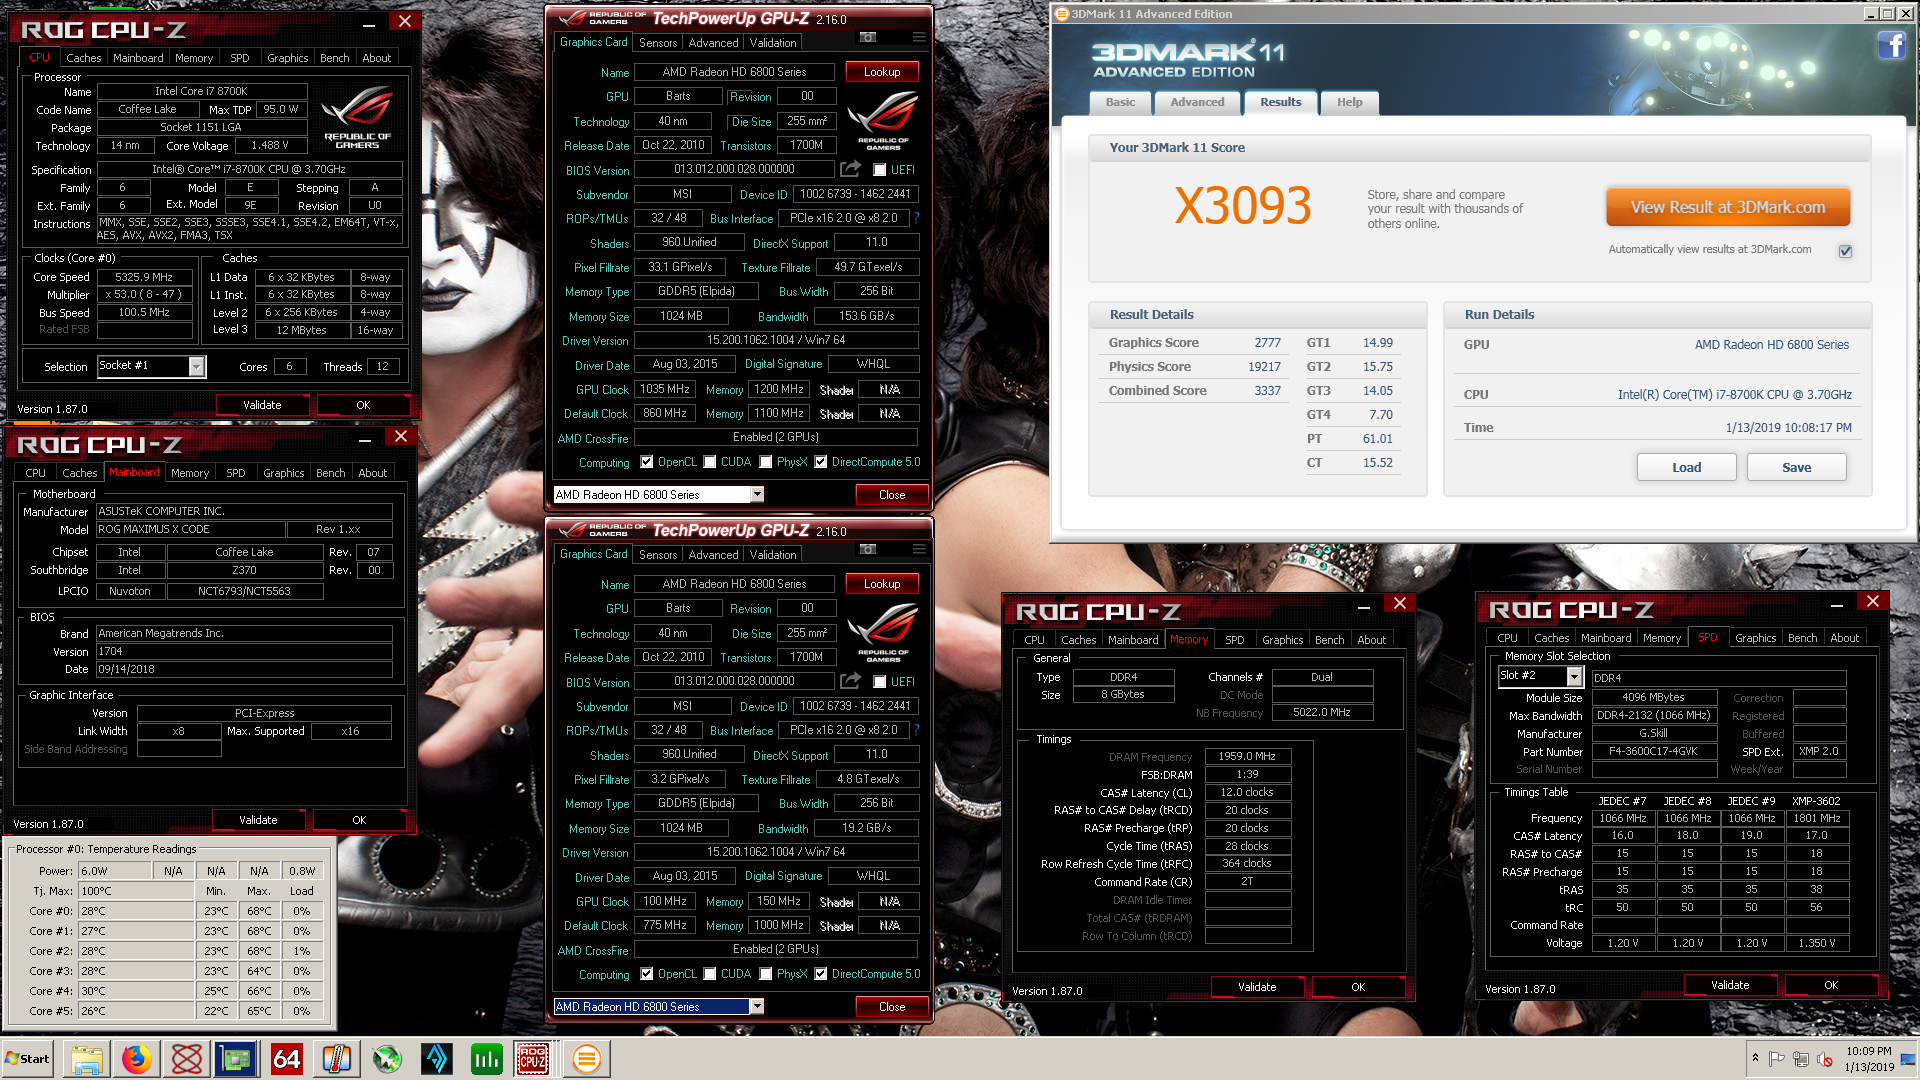Open Graphics tab in CPU-Z SPD window
The width and height of the screenshot is (1920, 1080).
click(1755, 638)
